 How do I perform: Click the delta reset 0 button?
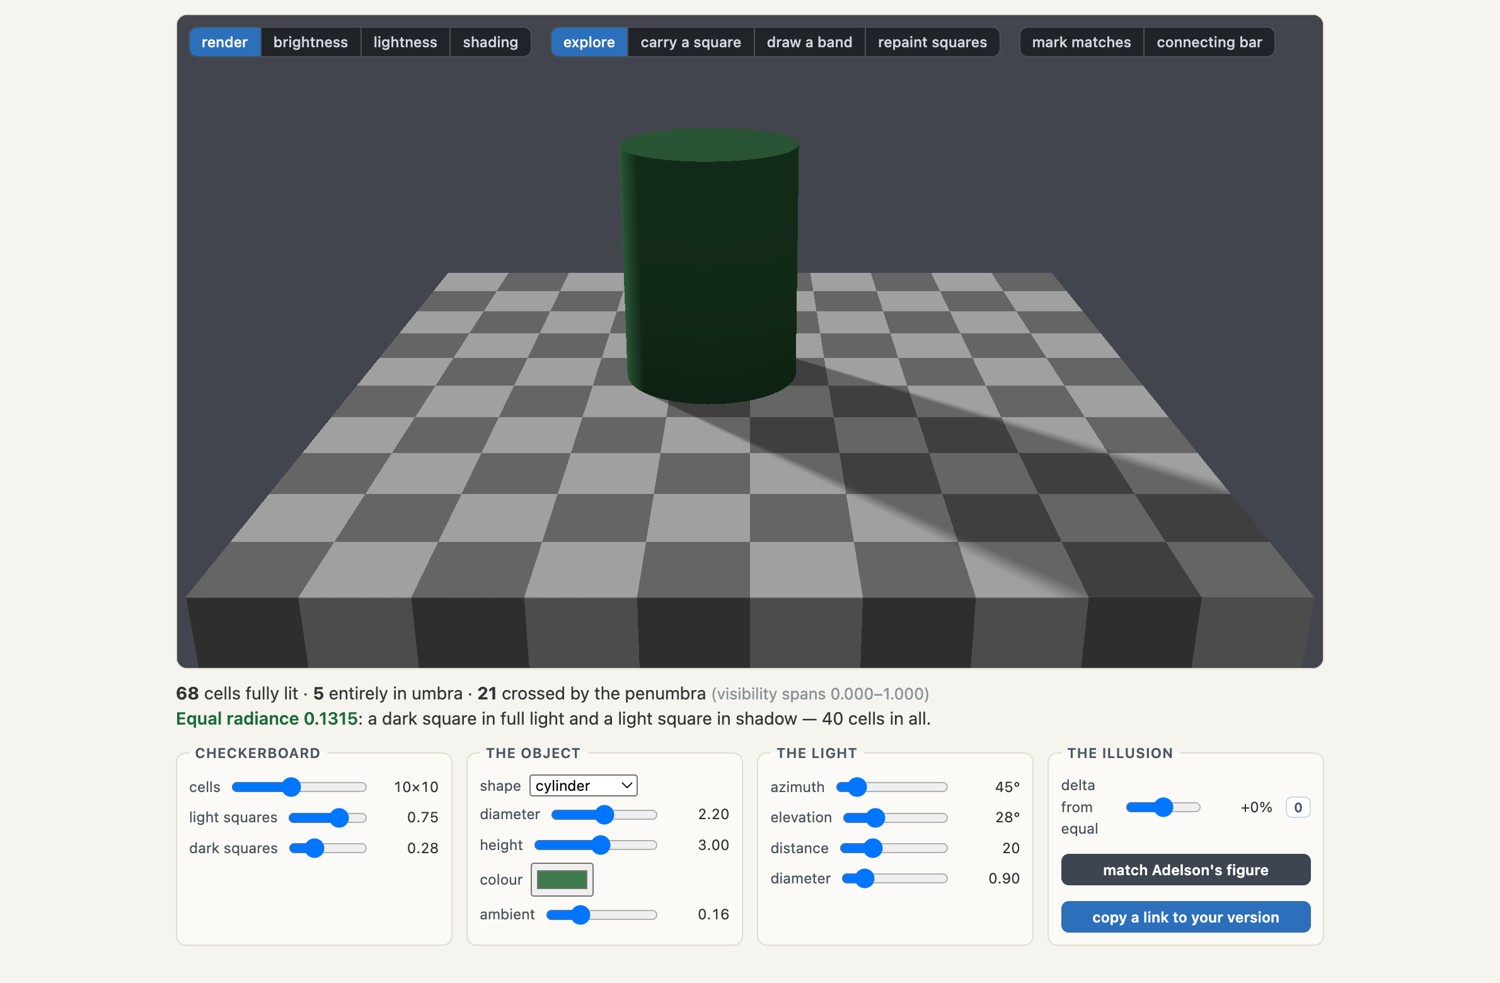coord(1298,807)
